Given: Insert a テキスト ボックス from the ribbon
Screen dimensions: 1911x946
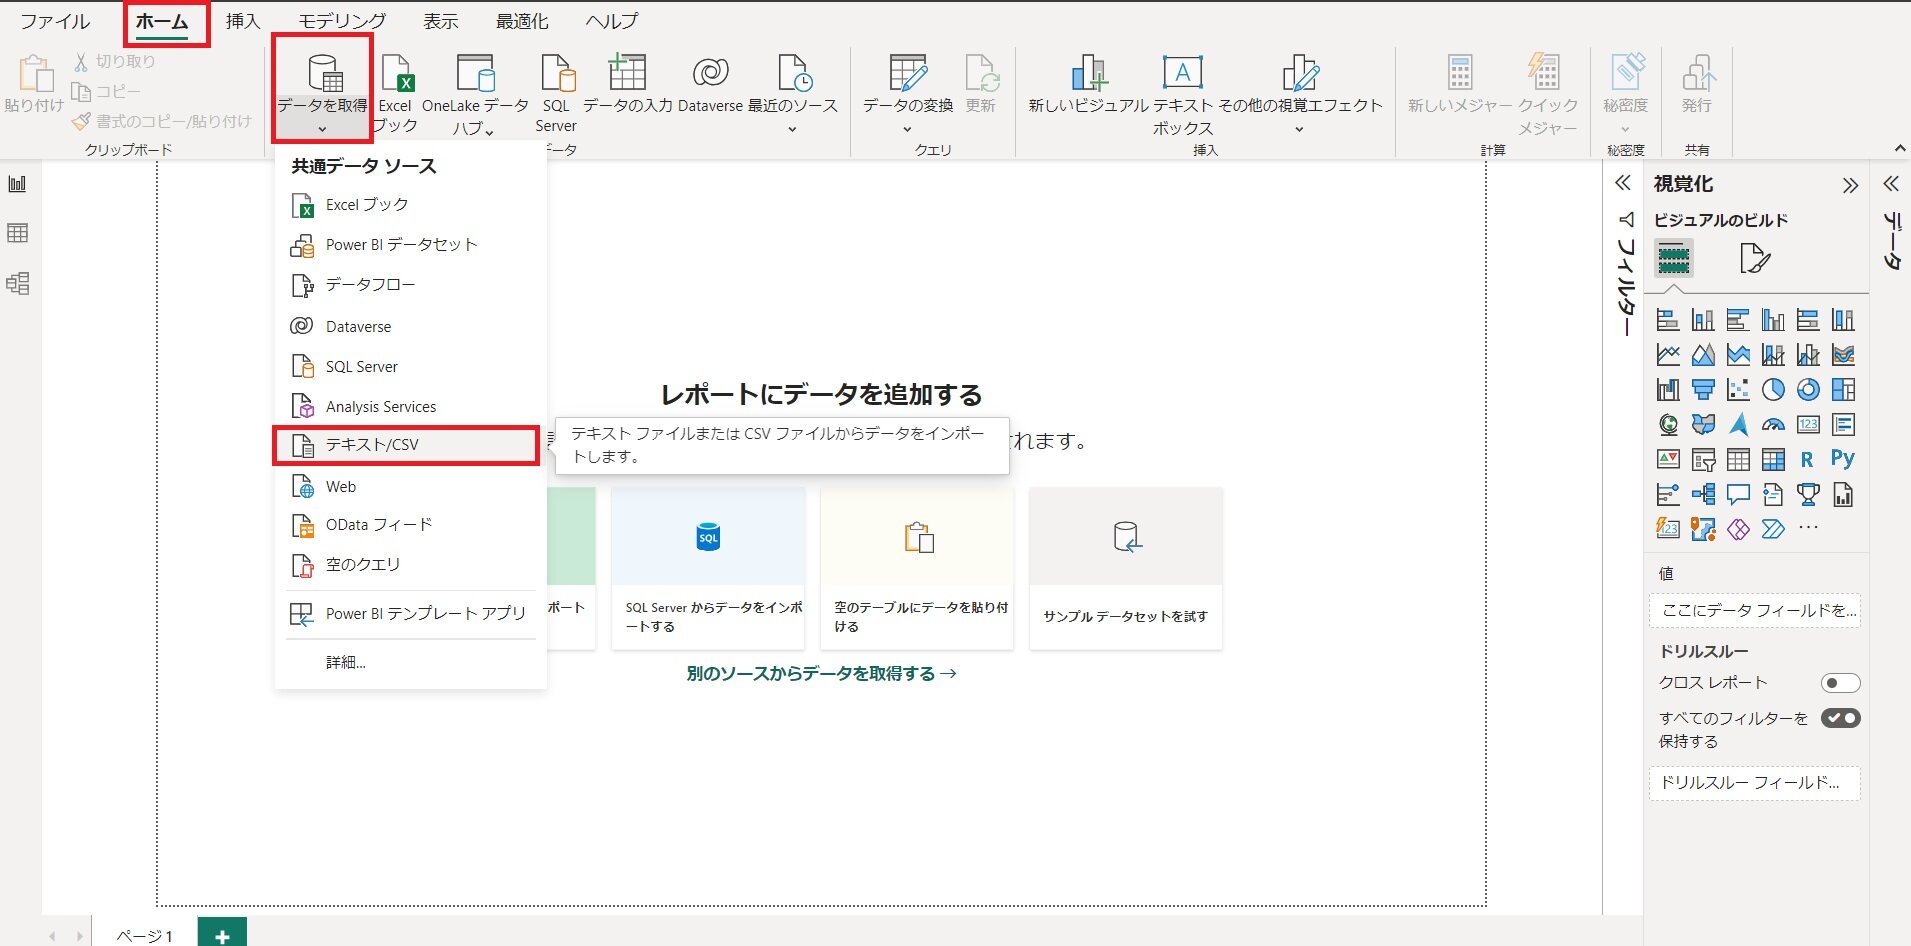Looking at the screenshot, I should click(x=1183, y=95).
